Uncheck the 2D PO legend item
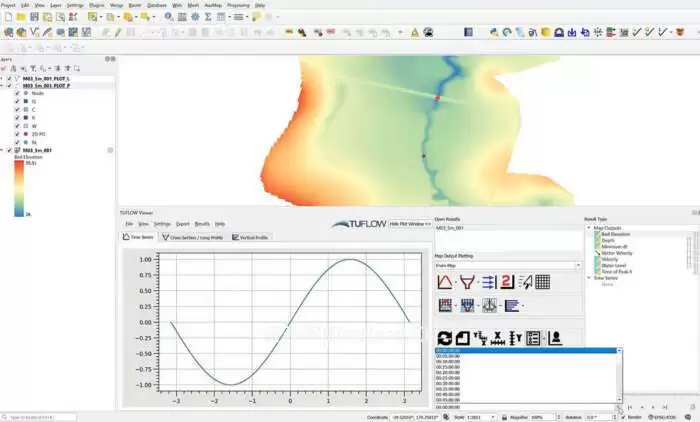The image size is (700, 422). [x=17, y=134]
